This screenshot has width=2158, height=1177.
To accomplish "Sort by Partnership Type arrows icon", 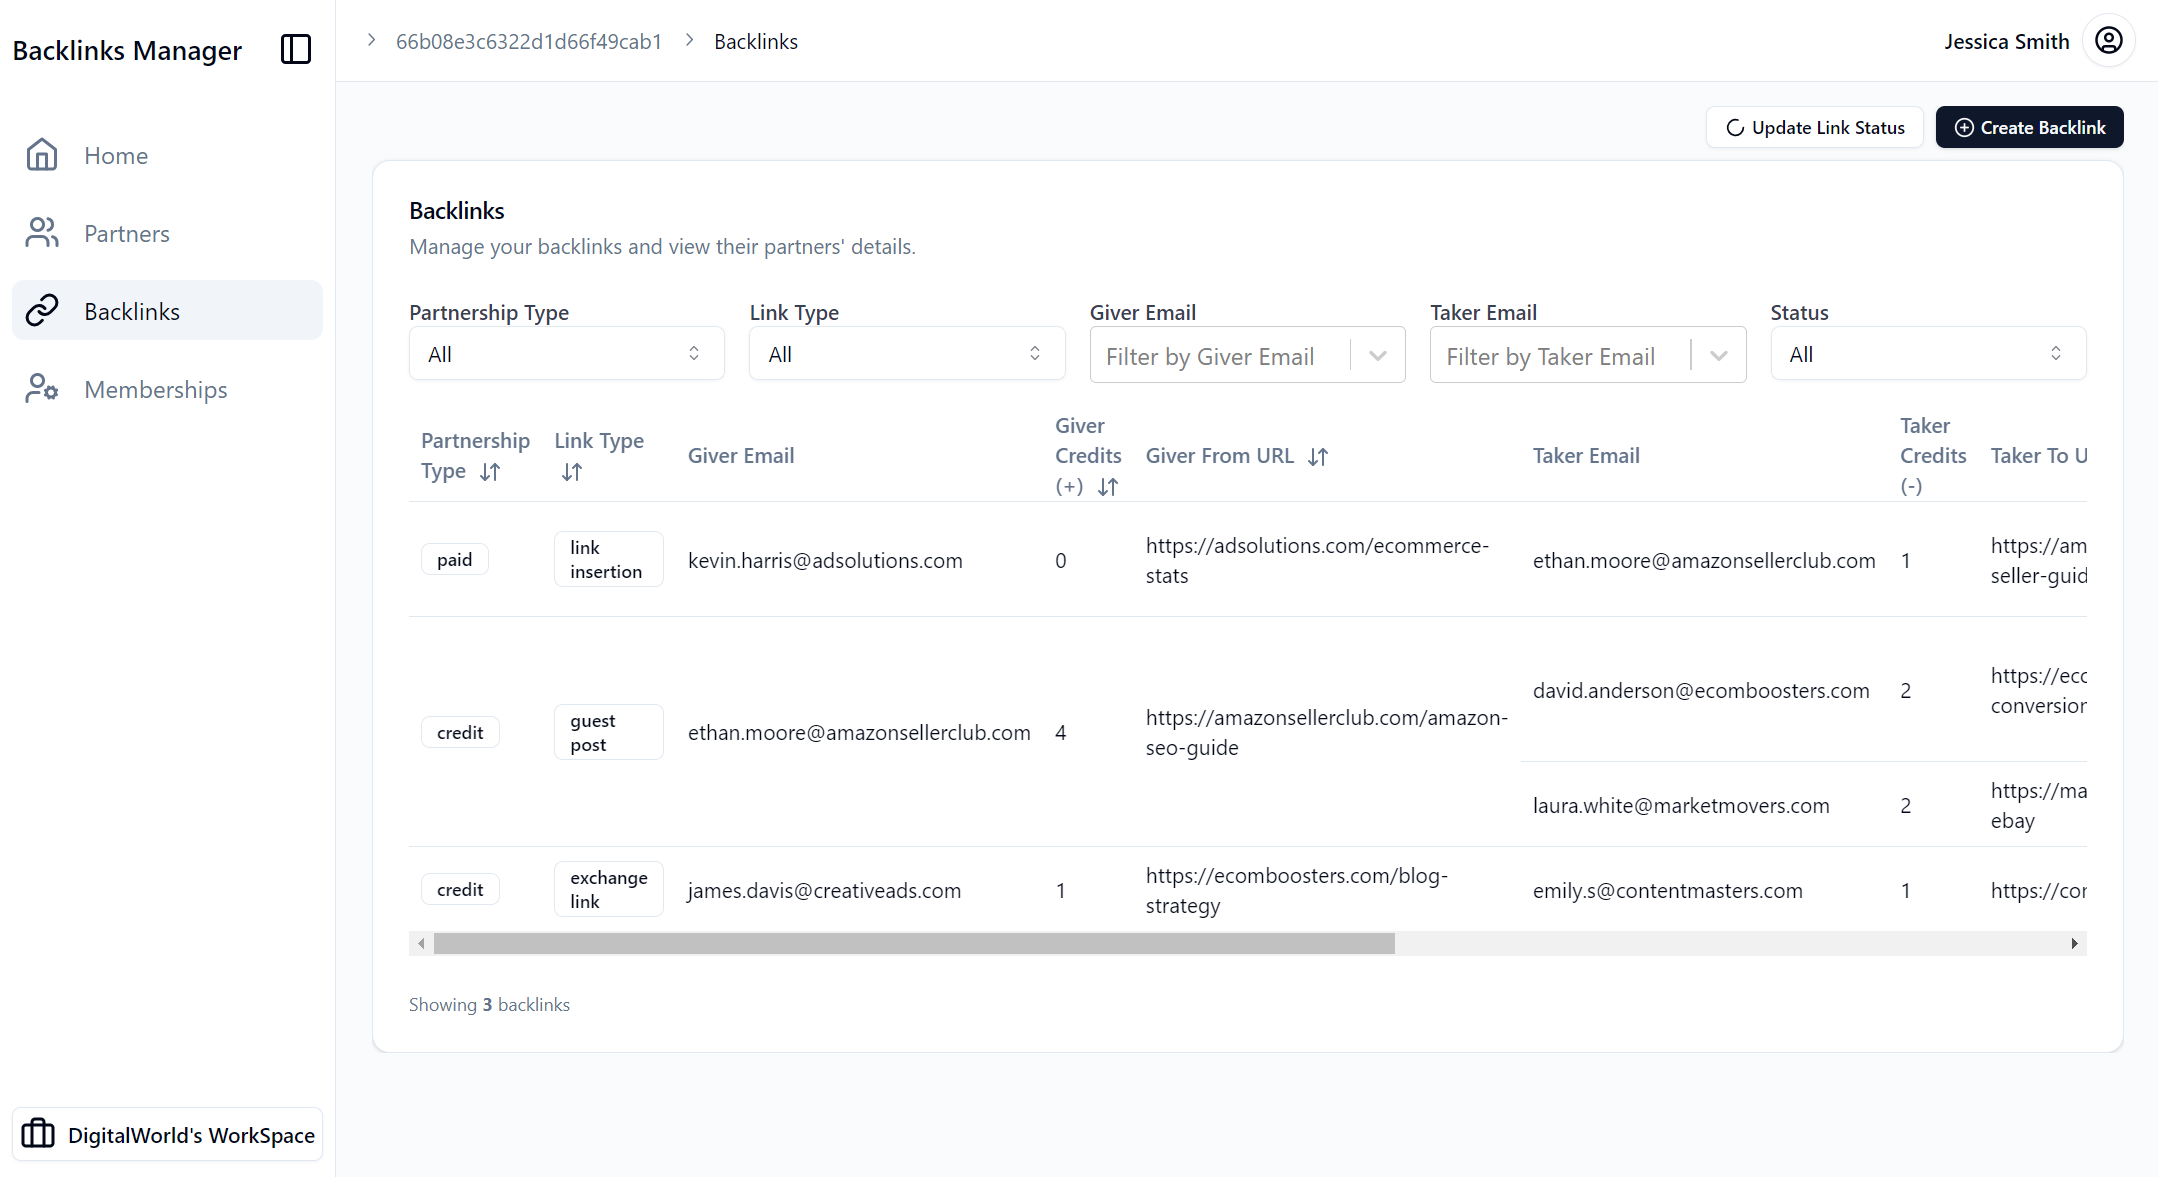I will click(490, 472).
